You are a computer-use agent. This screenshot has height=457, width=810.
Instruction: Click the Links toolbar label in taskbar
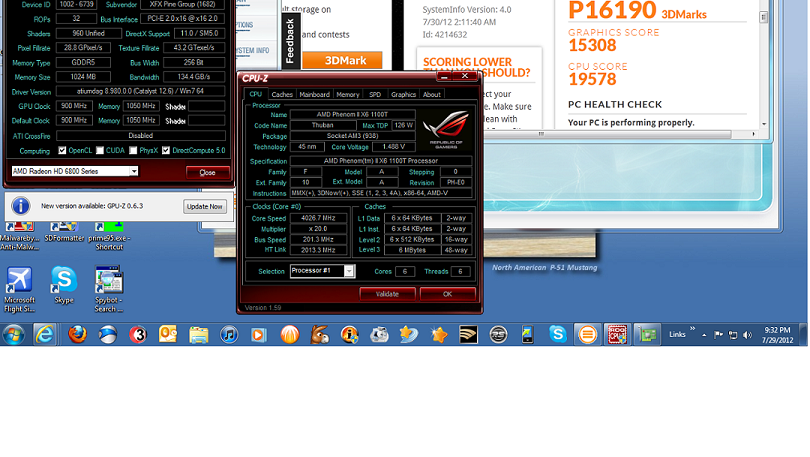point(677,335)
